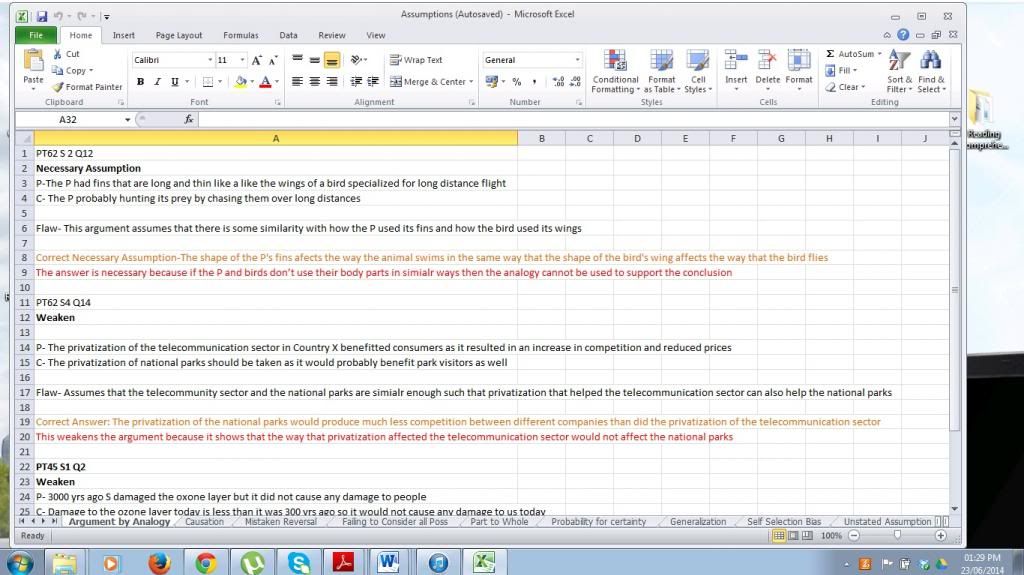The width and height of the screenshot is (1024, 575).
Task: Open the Causation worksheet tab
Action: [x=204, y=521]
